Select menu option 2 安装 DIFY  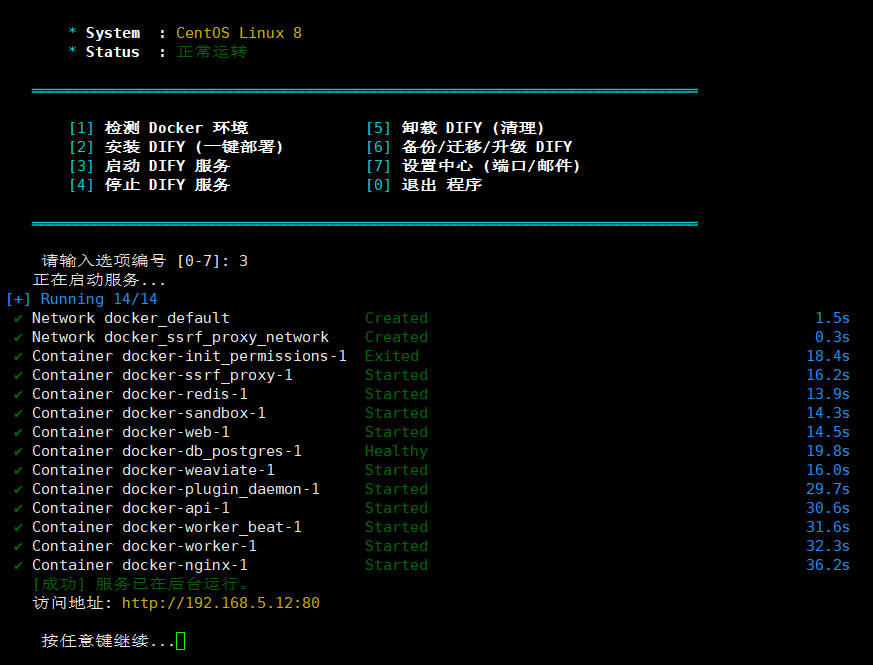coord(176,147)
